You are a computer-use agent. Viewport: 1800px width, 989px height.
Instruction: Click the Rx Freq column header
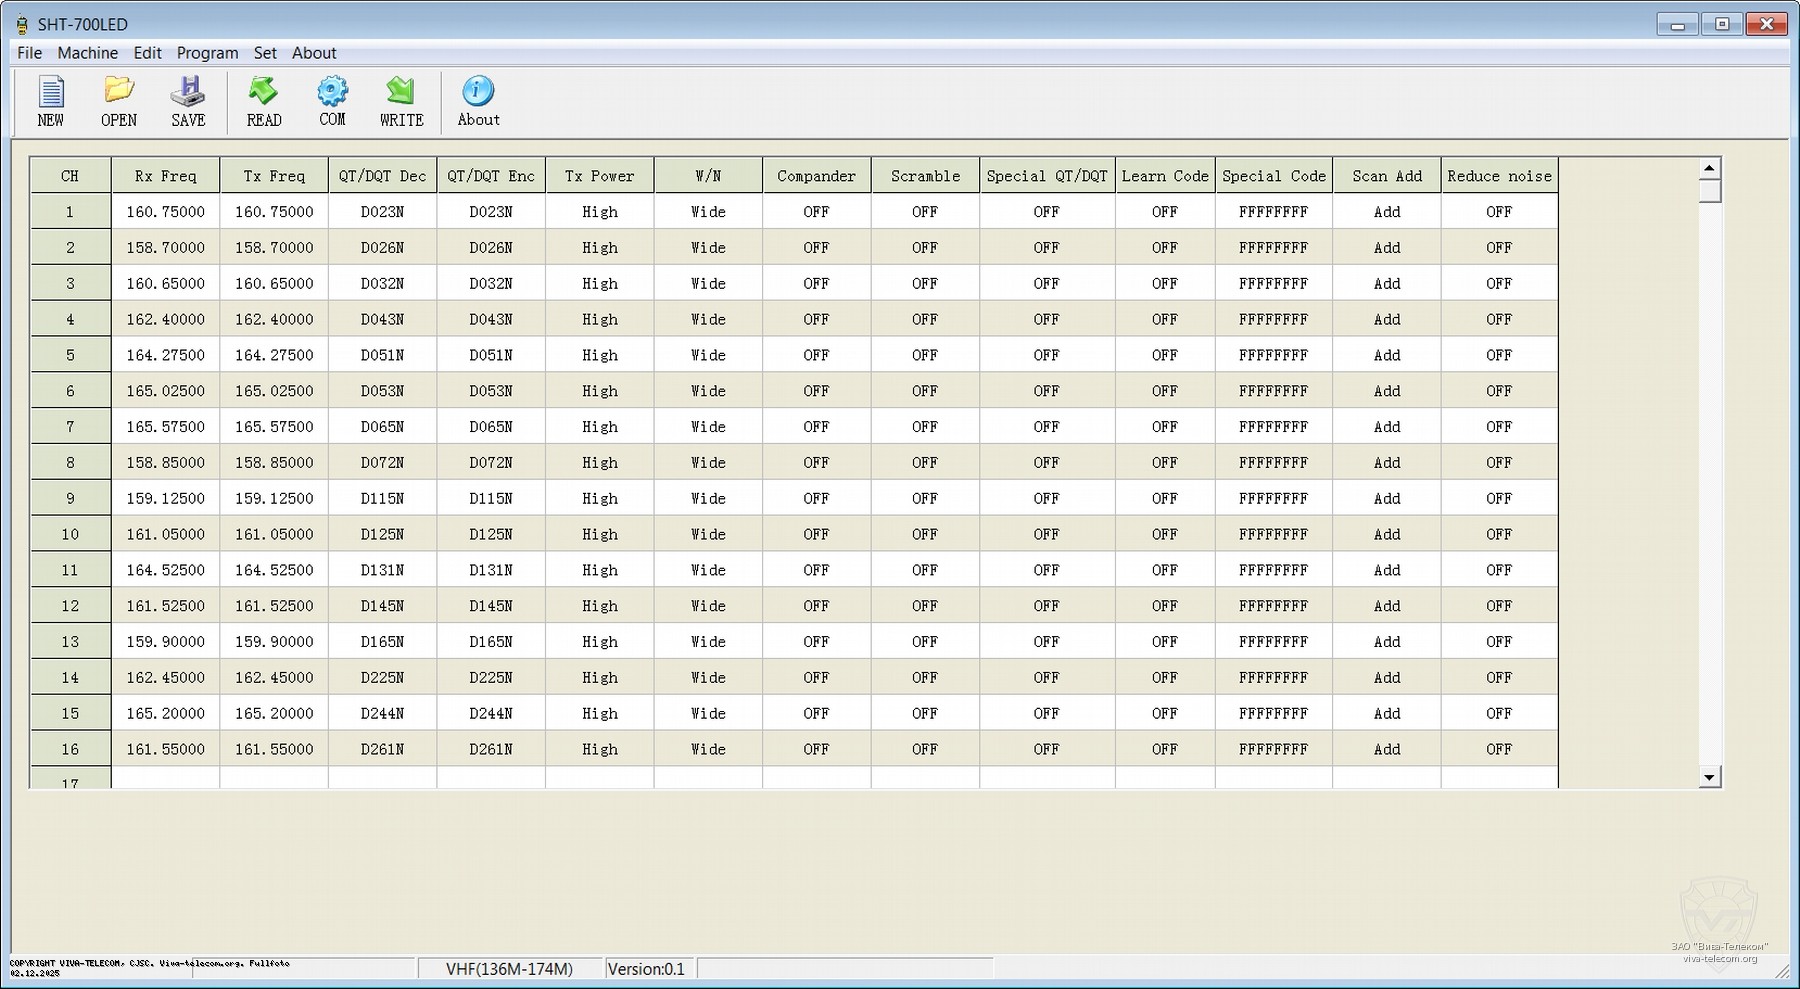(165, 176)
